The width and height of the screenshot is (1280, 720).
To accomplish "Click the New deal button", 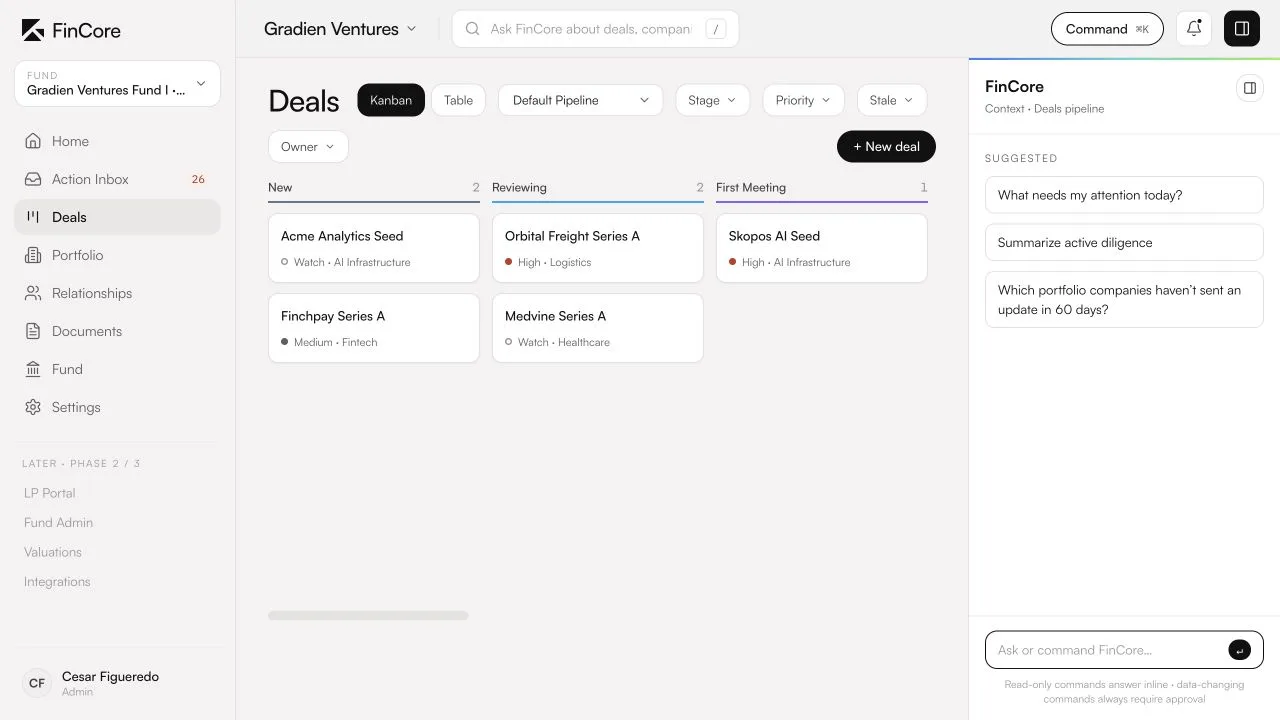I will coord(886,146).
